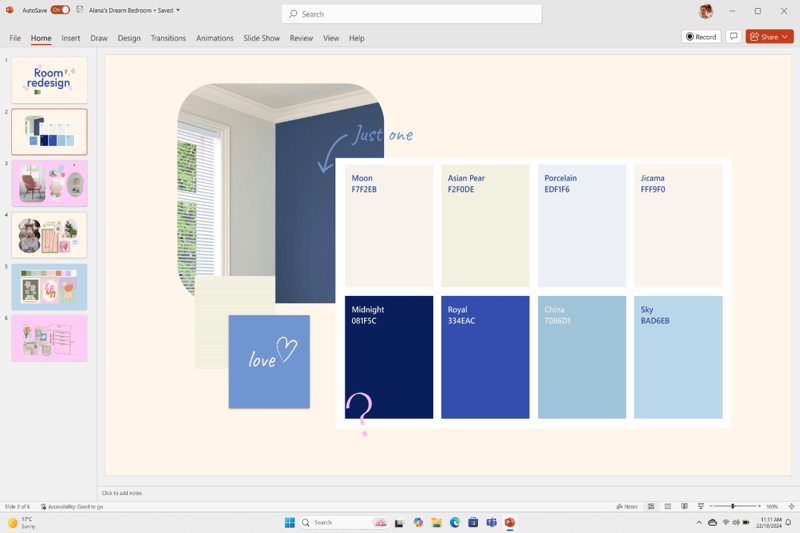Click Fit slide to window icon
The image size is (800, 533).
point(791,507)
